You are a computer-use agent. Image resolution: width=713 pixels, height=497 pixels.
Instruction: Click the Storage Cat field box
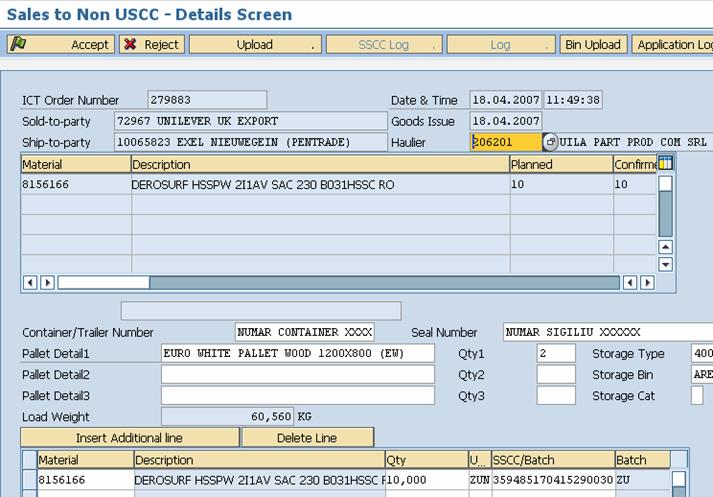coord(696,396)
